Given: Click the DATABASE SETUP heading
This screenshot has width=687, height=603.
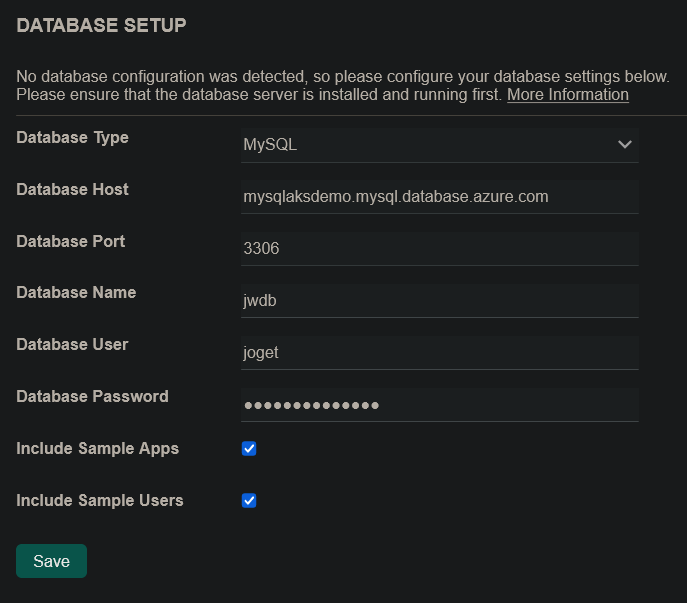Looking at the screenshot, I should coord(101,26).
